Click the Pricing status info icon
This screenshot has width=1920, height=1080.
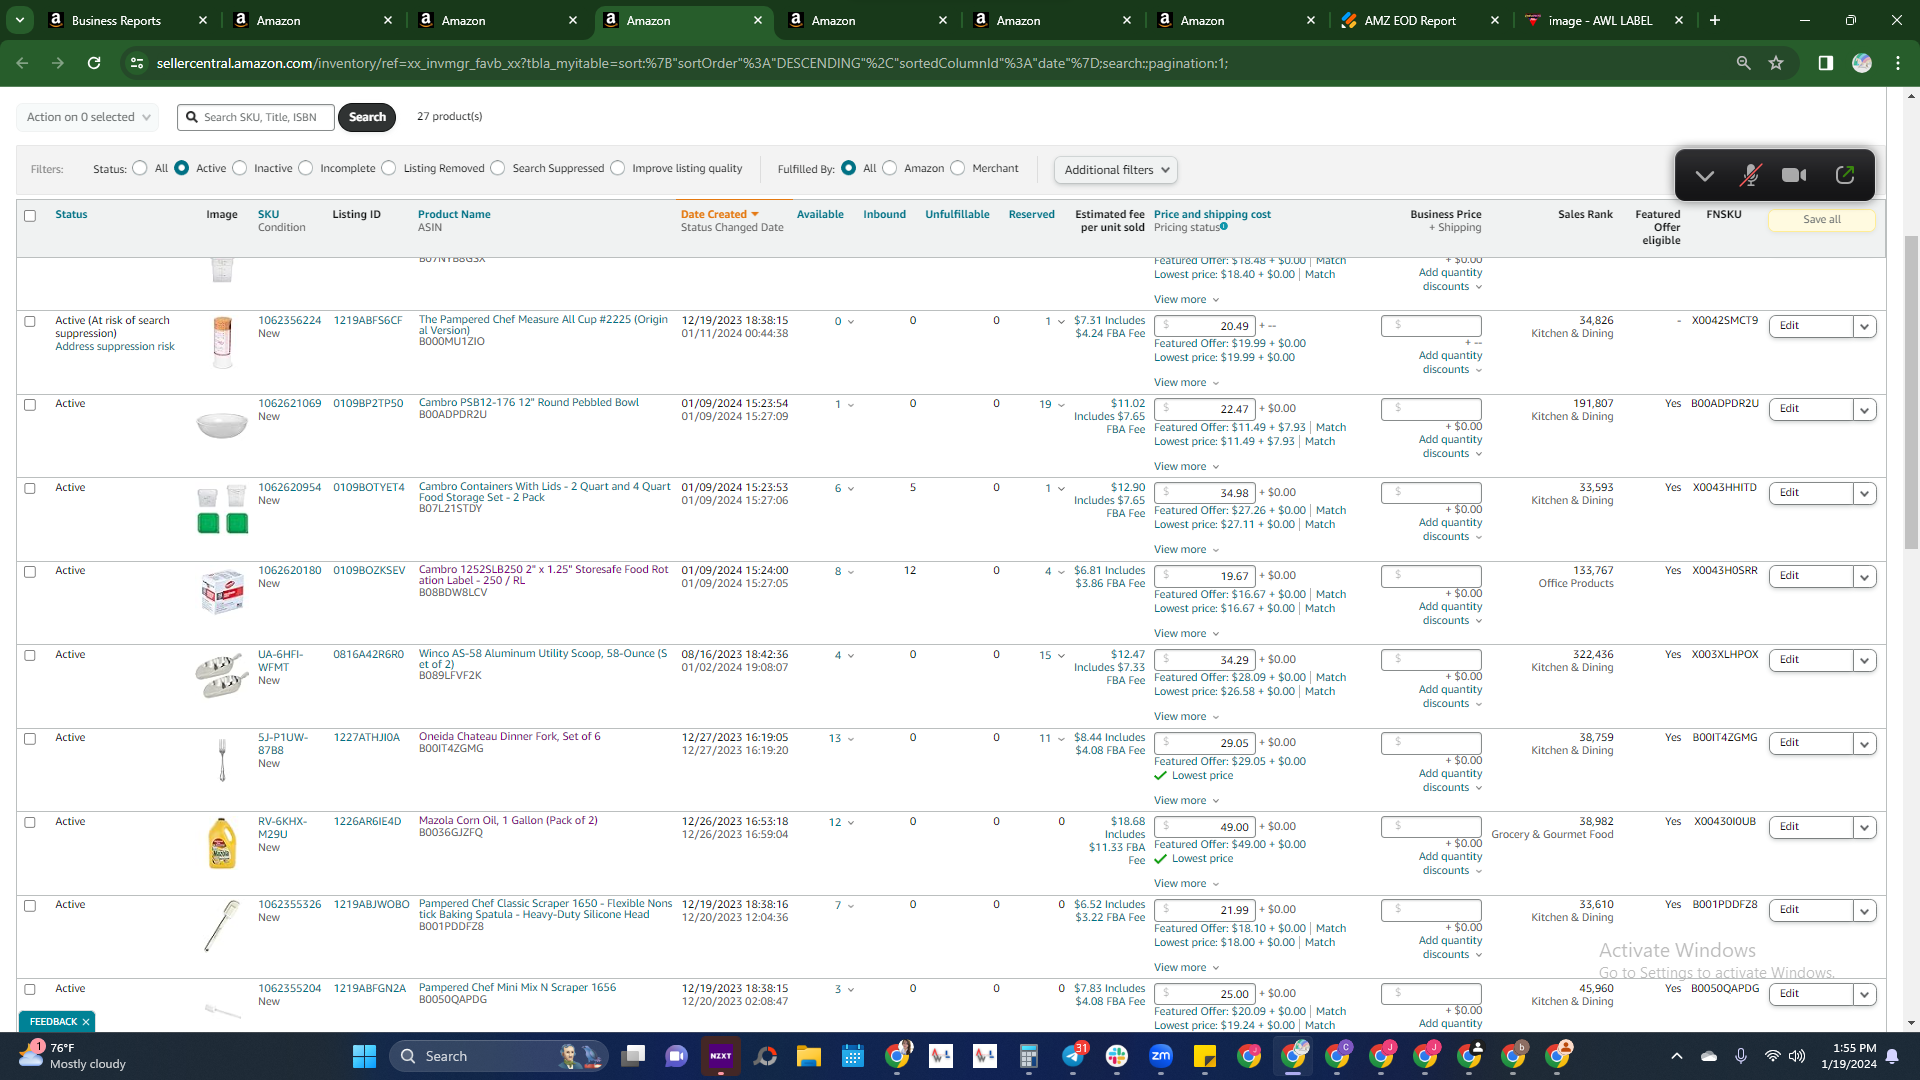(1224, 227)
